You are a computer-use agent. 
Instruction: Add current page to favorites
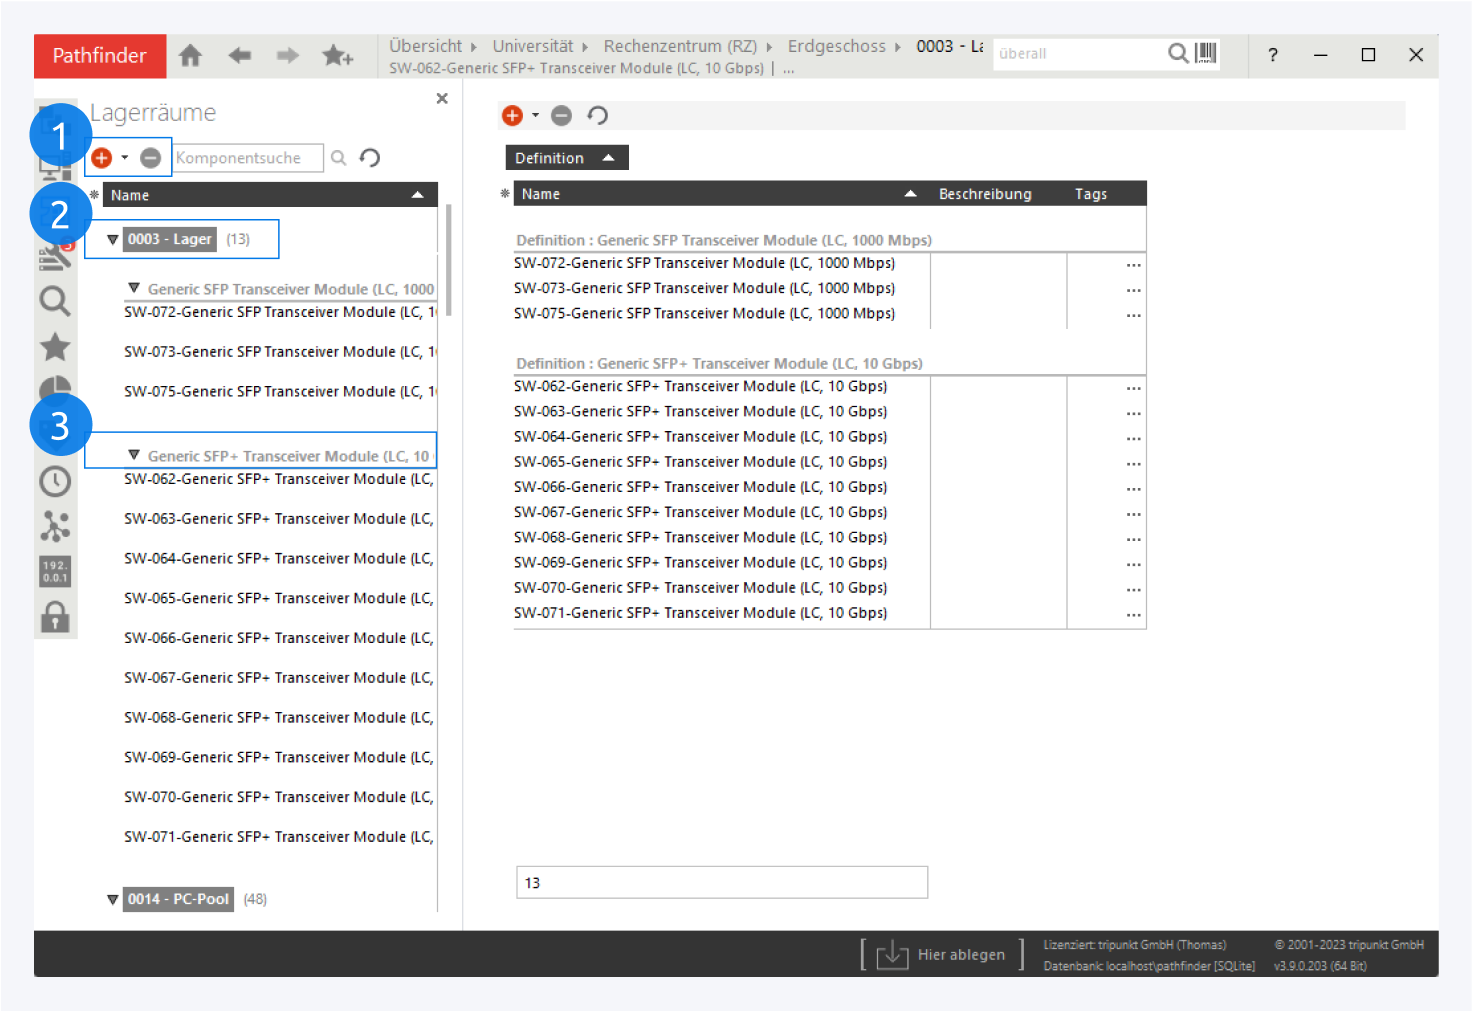point(337,56)
